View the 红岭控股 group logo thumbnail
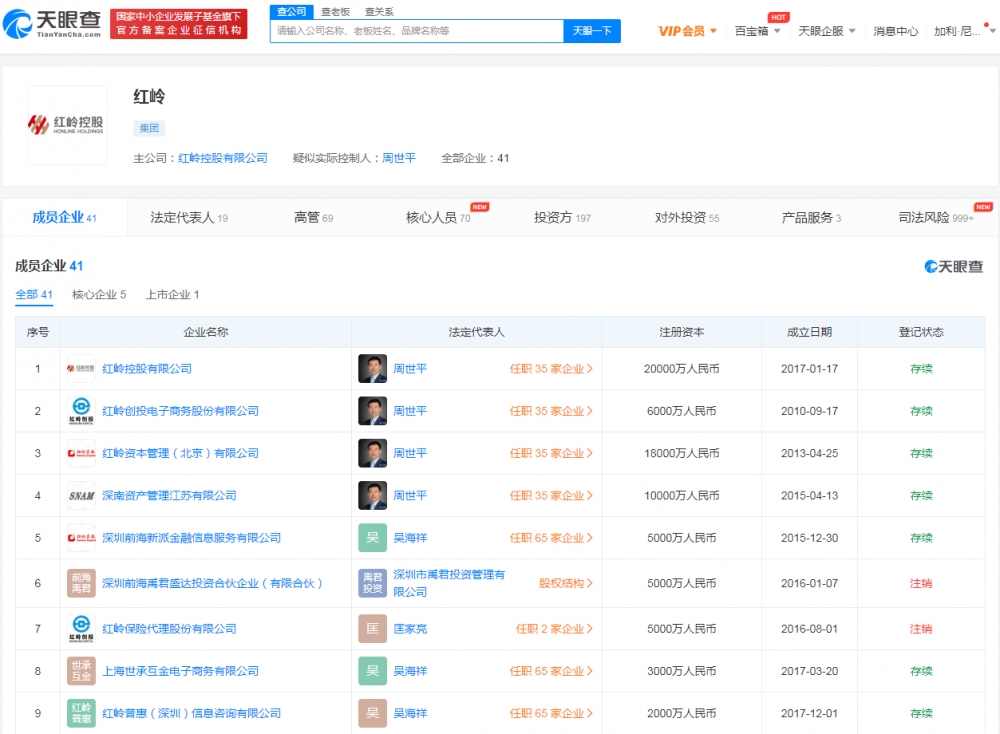Image resolution: width=1000 pixels, height=734 pixels. click(68, 125)
